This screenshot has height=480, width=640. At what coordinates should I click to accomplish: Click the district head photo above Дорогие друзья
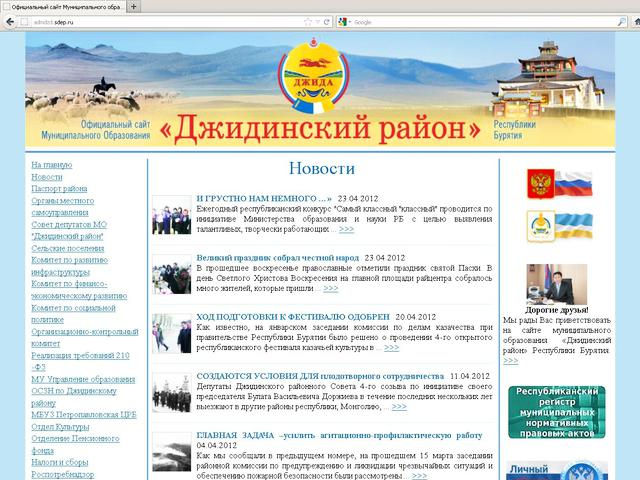(556, 284)
